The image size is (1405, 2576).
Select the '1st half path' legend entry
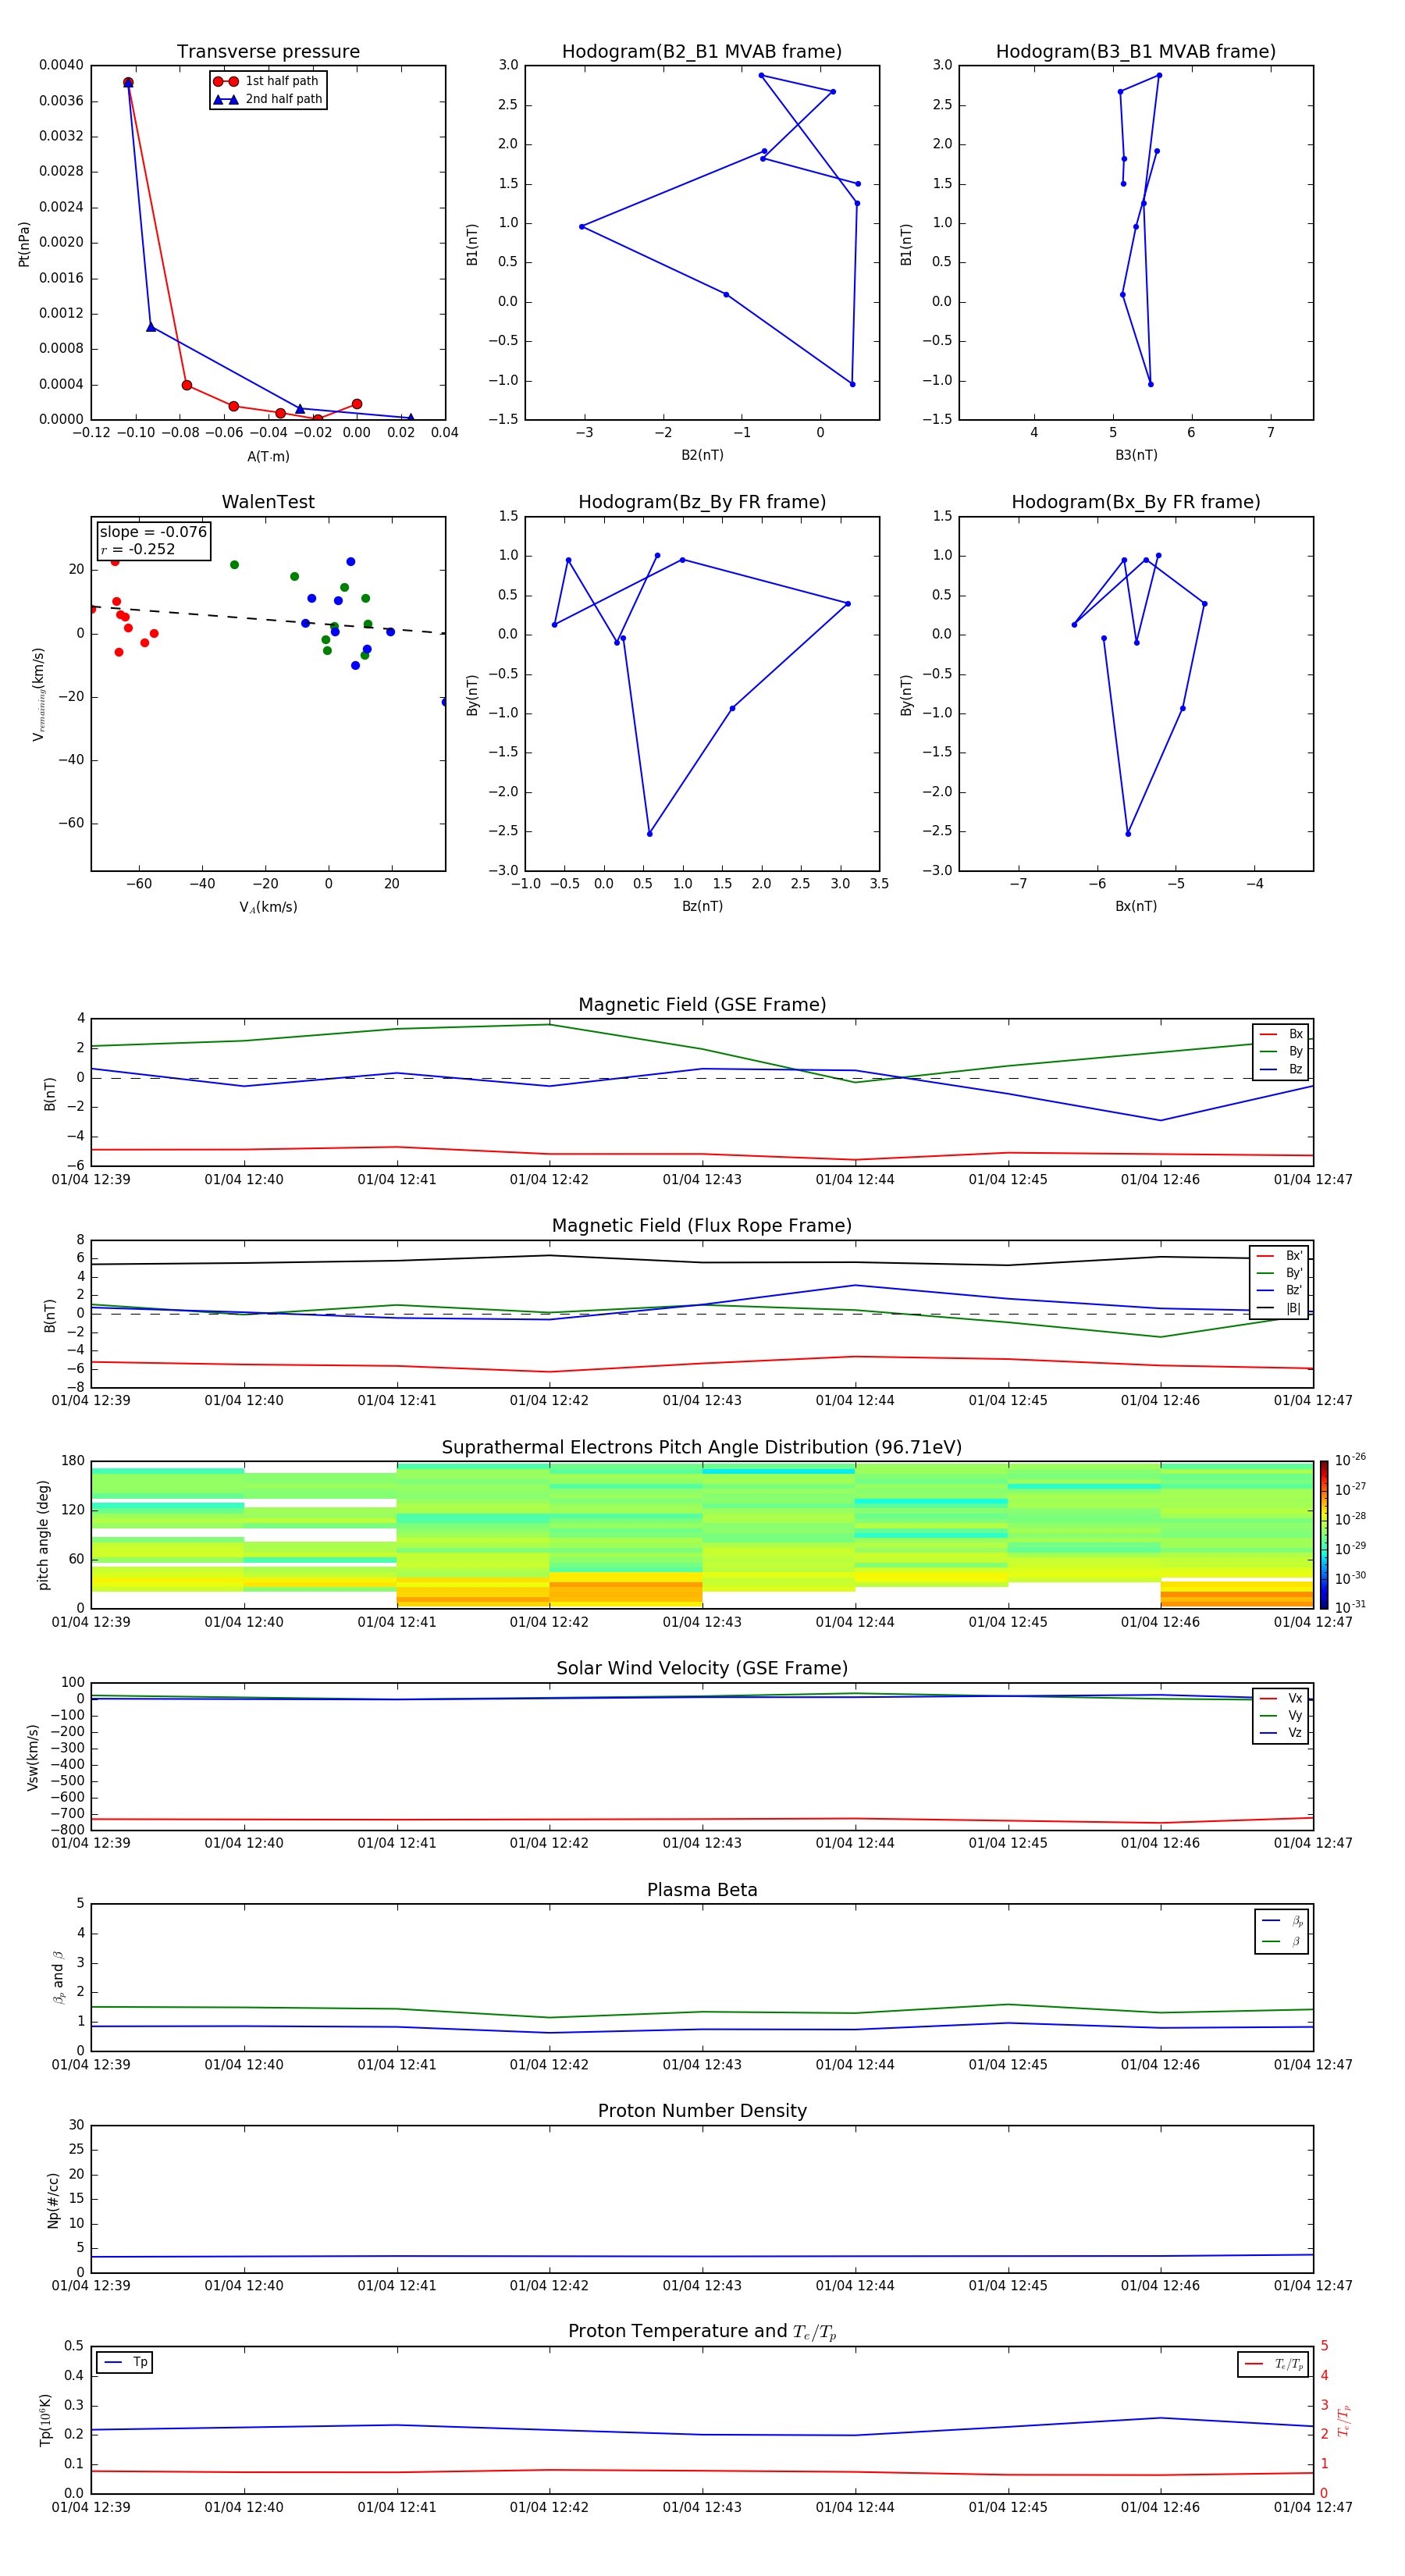(x=267, y=81)
